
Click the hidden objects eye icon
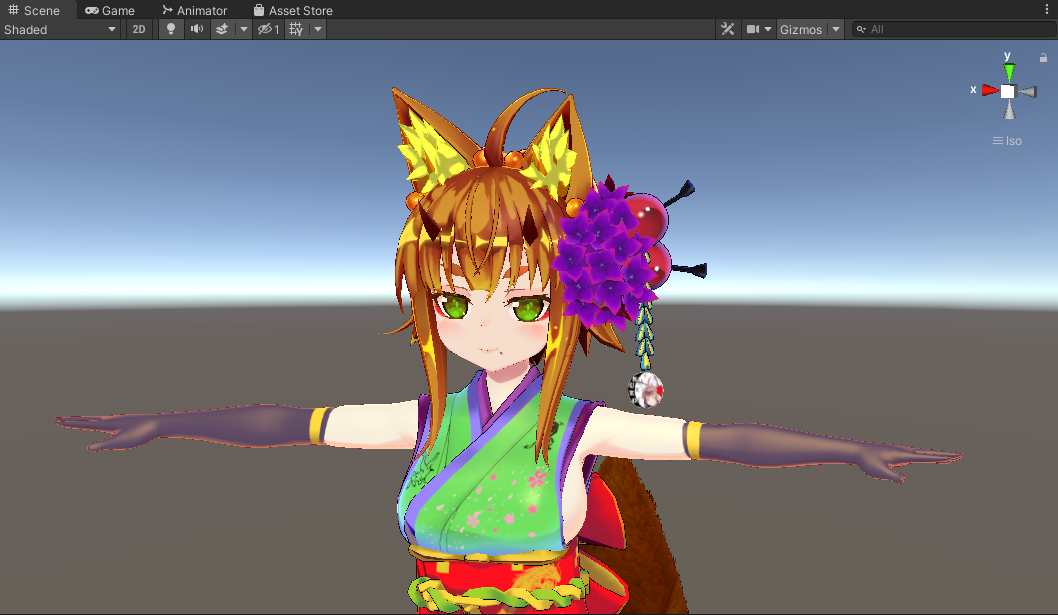(268, 29)
